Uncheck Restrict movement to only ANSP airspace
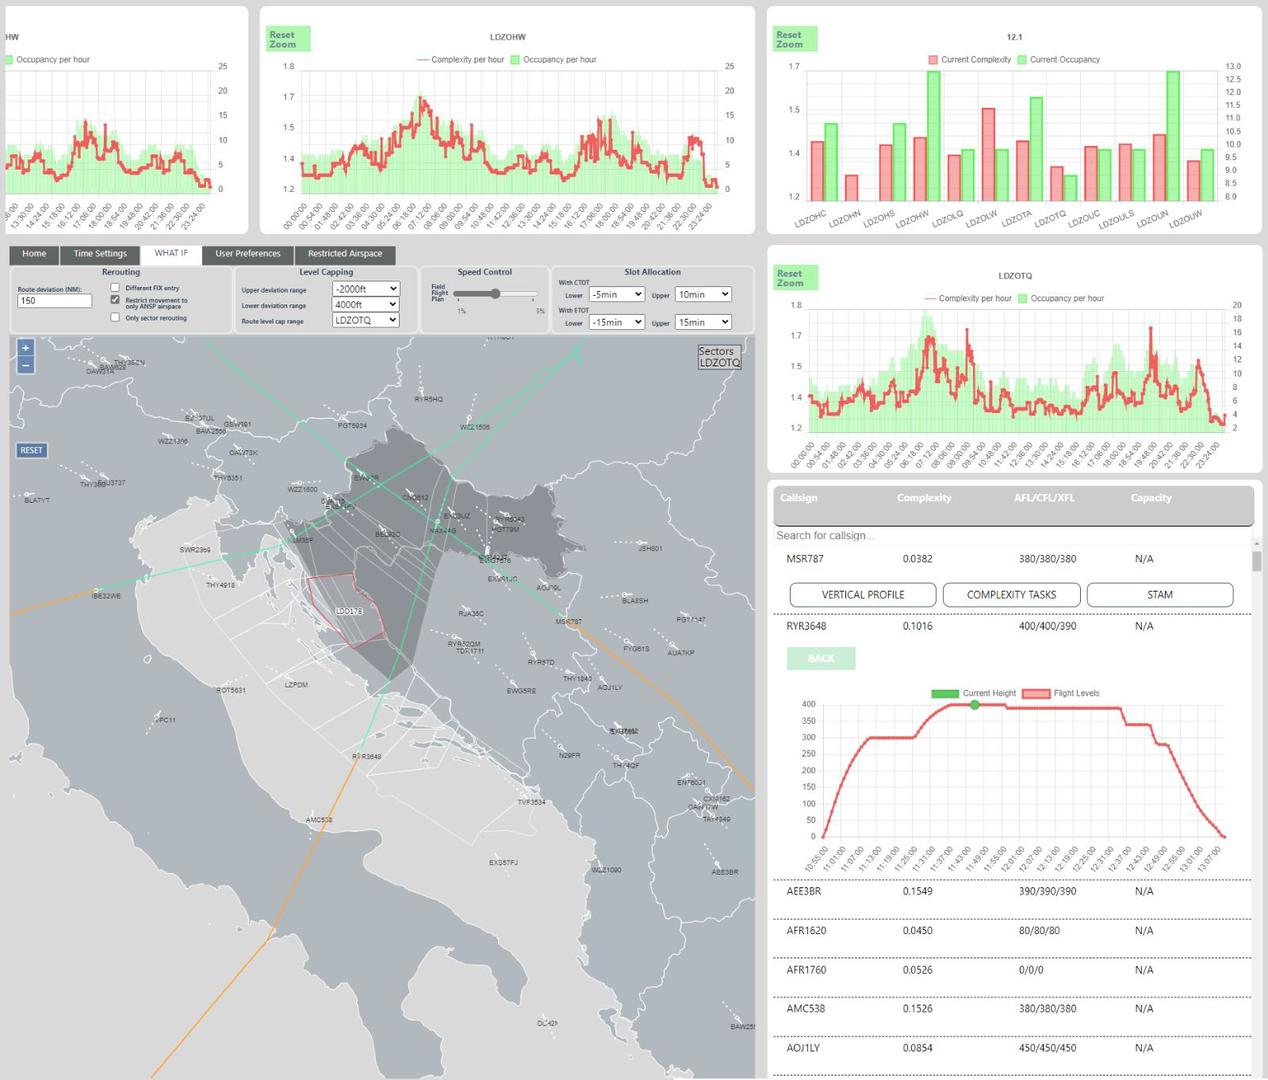1268x1080 pixels. pos(115,300)
